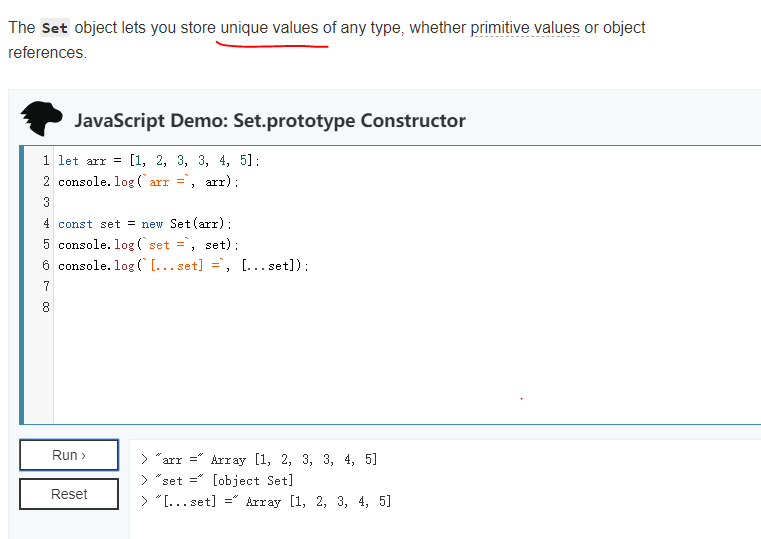Click the Run button
Viewport: 761px width, 539px height.
point(69,455)
